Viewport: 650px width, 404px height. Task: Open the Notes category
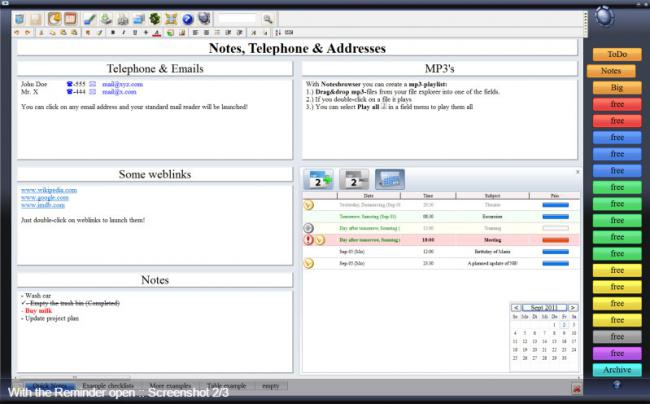point(611,71)
